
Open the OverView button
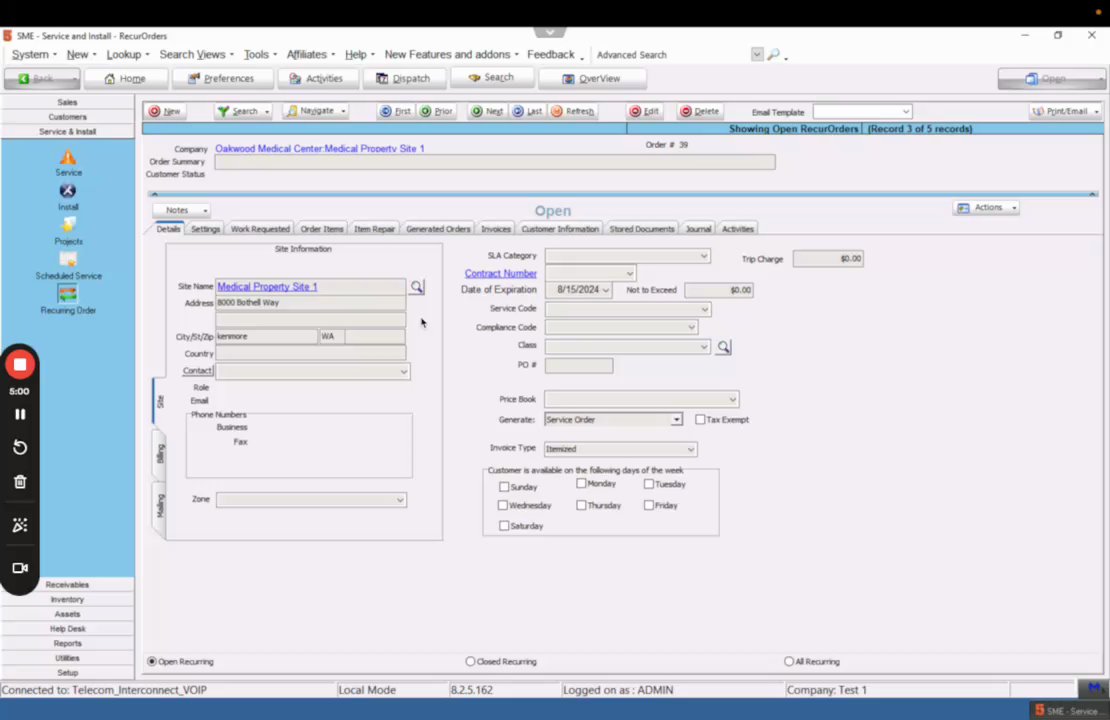click(x=592, y=79)
